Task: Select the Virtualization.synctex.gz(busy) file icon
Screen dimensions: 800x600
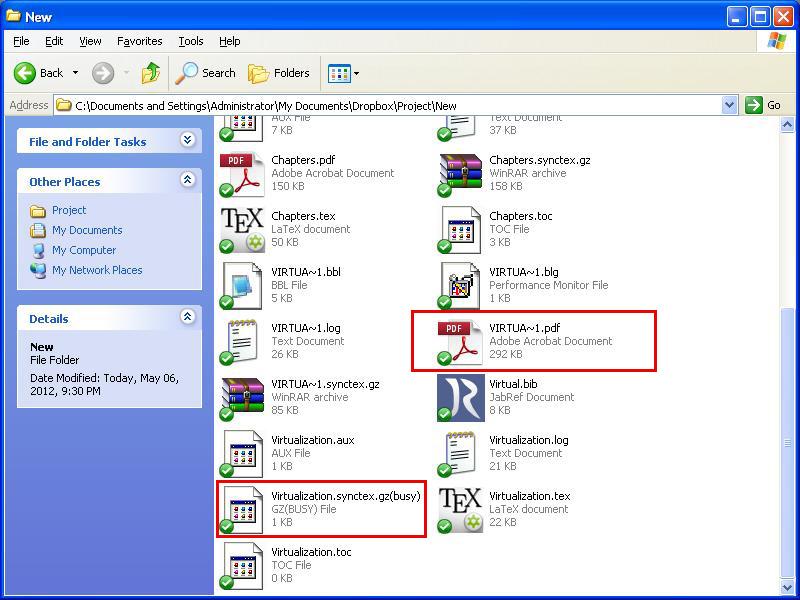Action: tap(242, 510)
